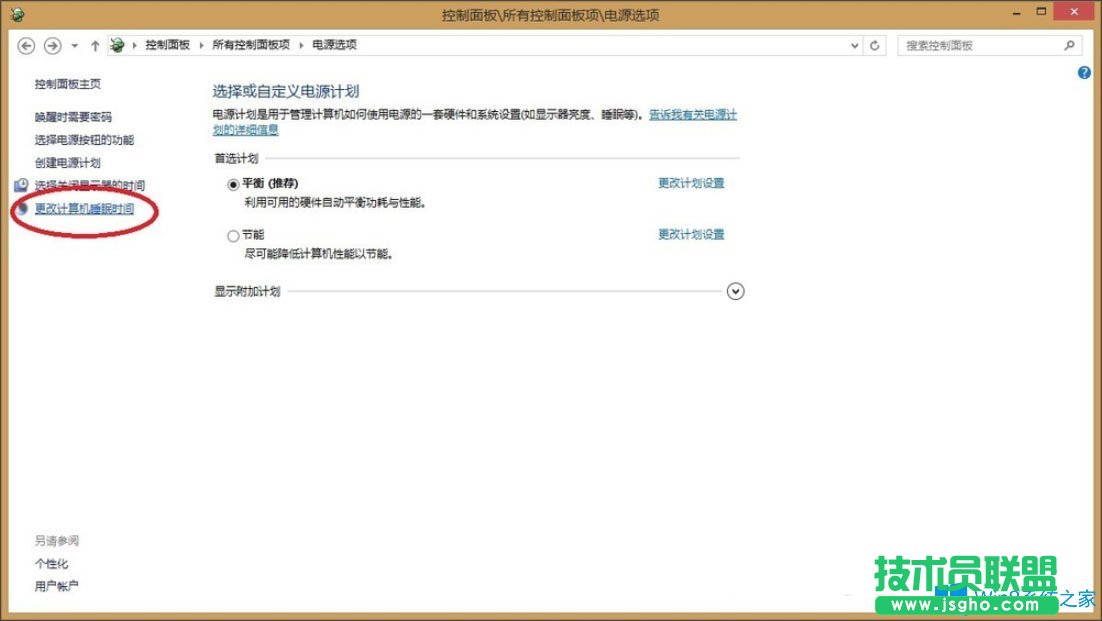Open help via the blue question mark icon
The image size is (1102, 621).
1083,72
